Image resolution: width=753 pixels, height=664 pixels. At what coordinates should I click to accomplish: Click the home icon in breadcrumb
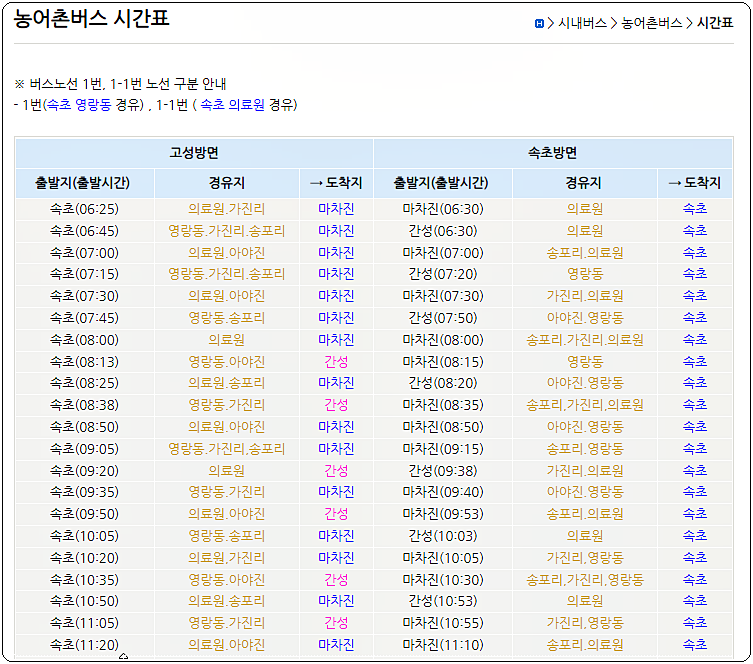pos(539,23)
